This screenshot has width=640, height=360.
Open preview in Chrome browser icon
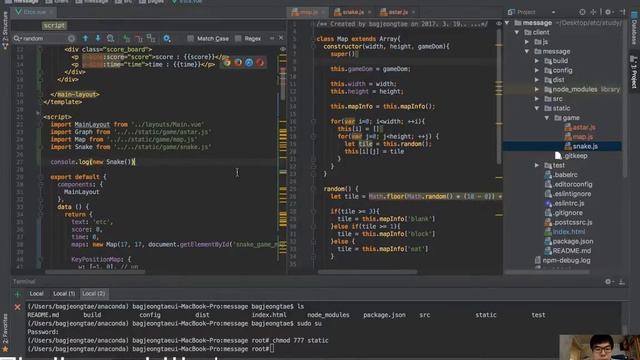[227, 62]
